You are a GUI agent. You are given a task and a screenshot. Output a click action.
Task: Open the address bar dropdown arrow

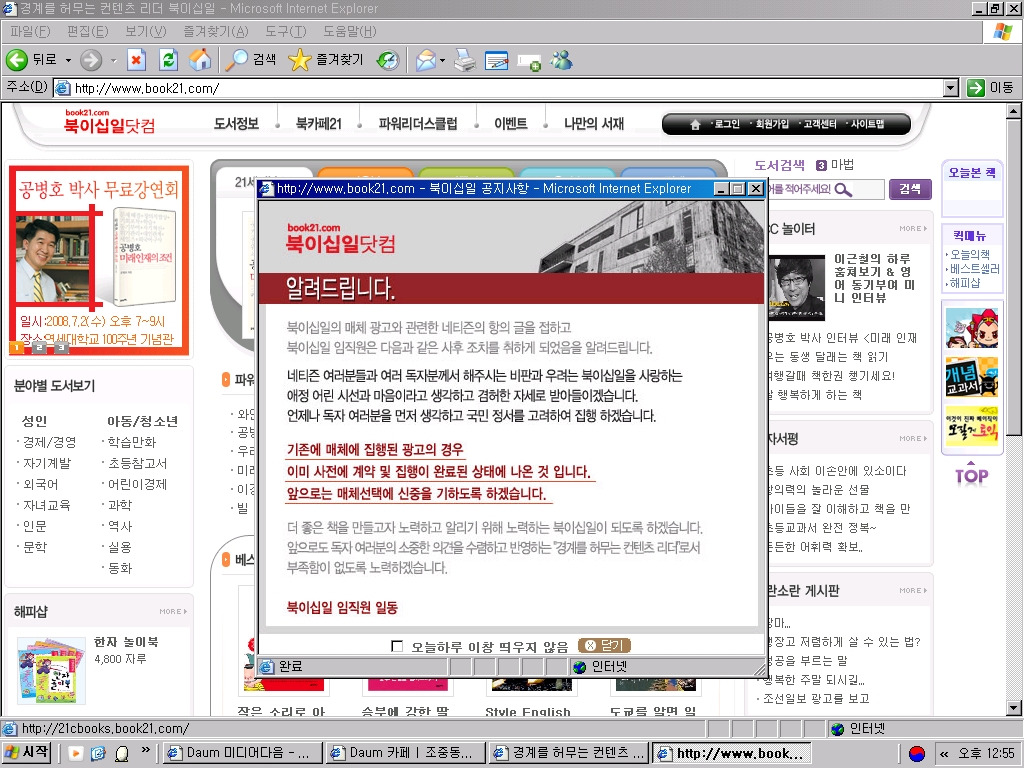pos(951,88)
